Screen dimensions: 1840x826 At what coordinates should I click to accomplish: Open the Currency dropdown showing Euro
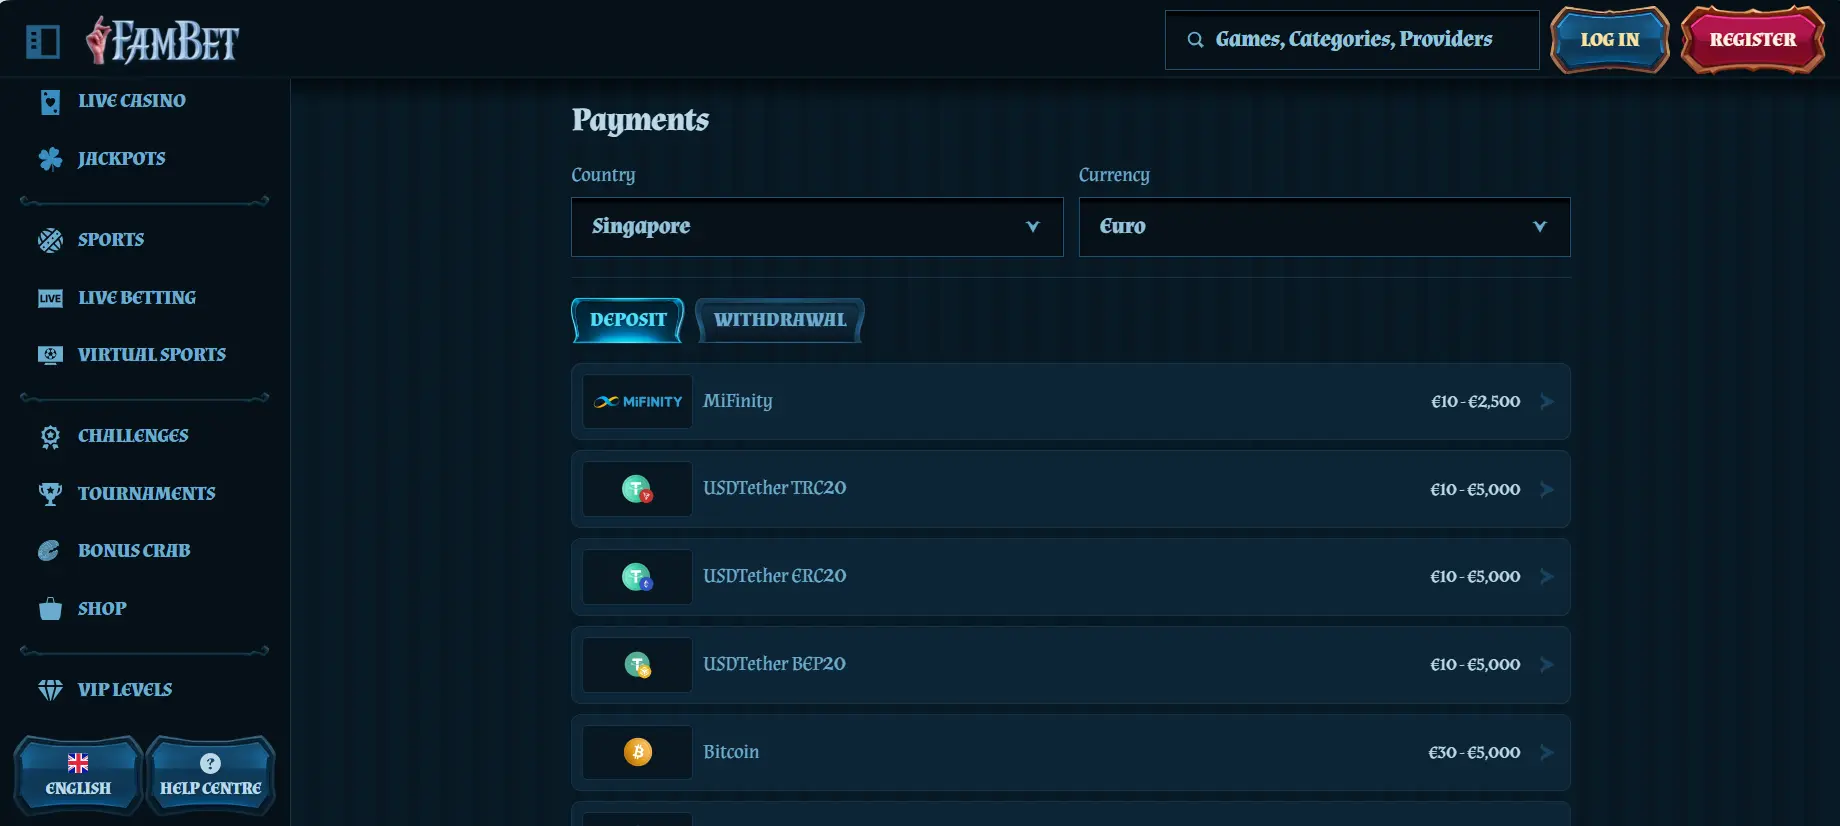(x=1324, y=227)
